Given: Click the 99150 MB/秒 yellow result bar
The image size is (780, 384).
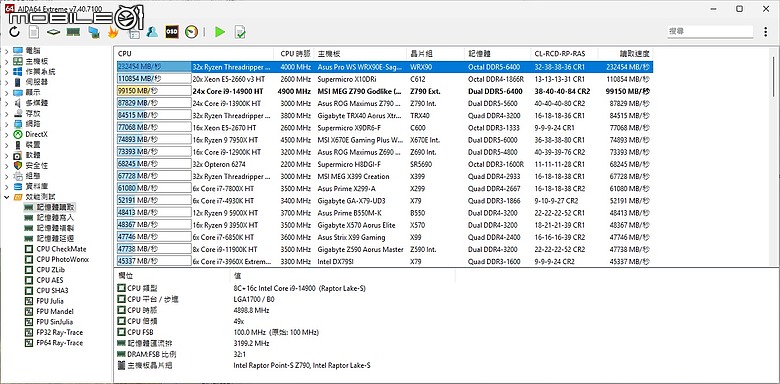Looking at the screenshot, I should pyautogui.click(x=154, y=91).
